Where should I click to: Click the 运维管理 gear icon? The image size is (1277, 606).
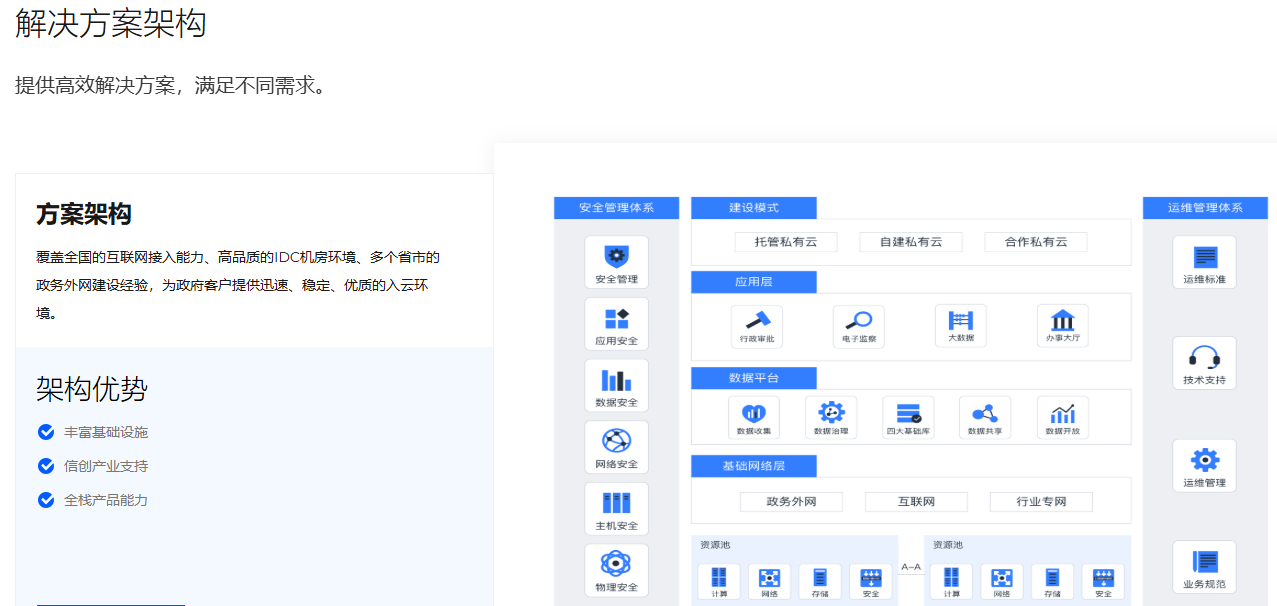[1204, 460]
